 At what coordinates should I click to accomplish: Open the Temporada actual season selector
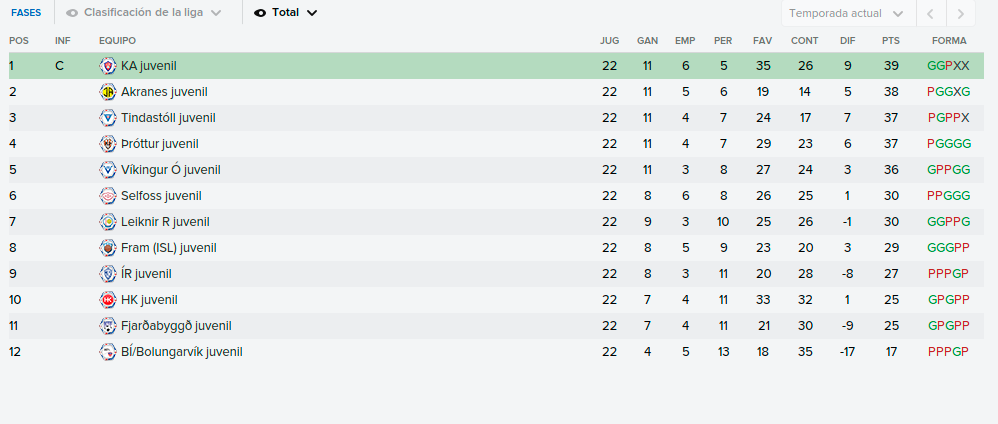(x=846, y=13)
